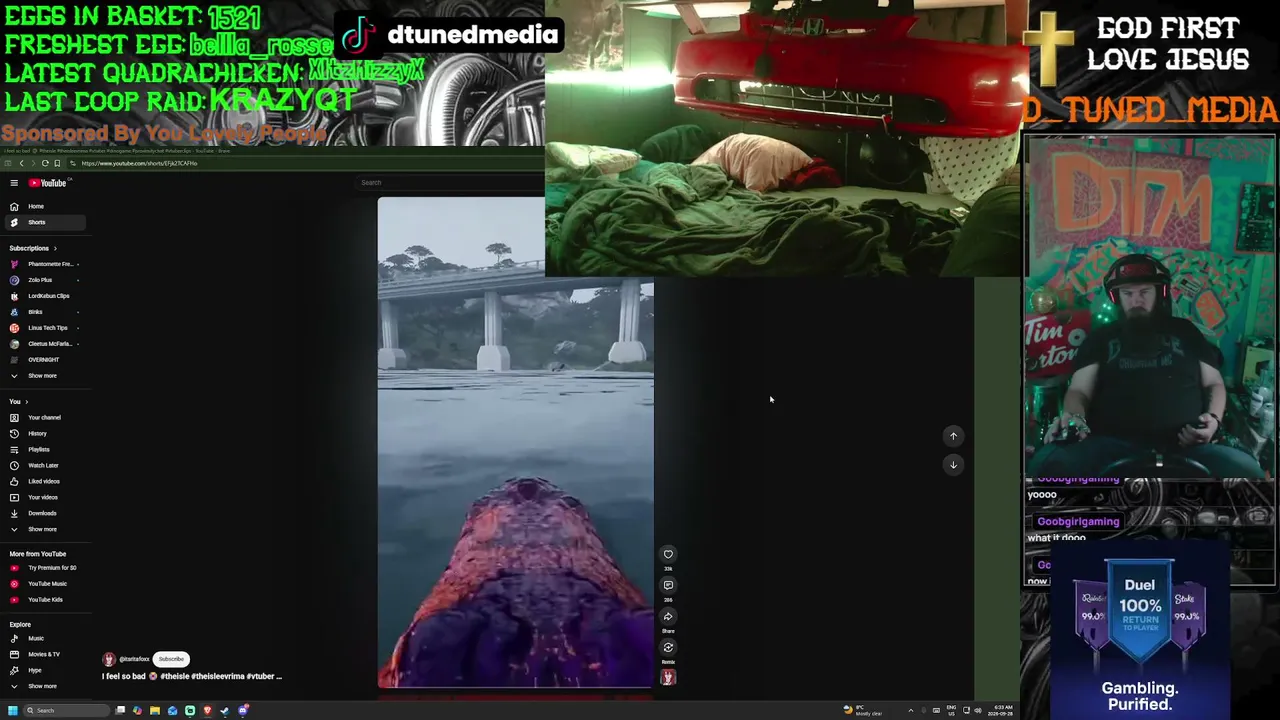Click Try Premium for $0
This screenshot has width=1280, height=720.
(44, 568)
